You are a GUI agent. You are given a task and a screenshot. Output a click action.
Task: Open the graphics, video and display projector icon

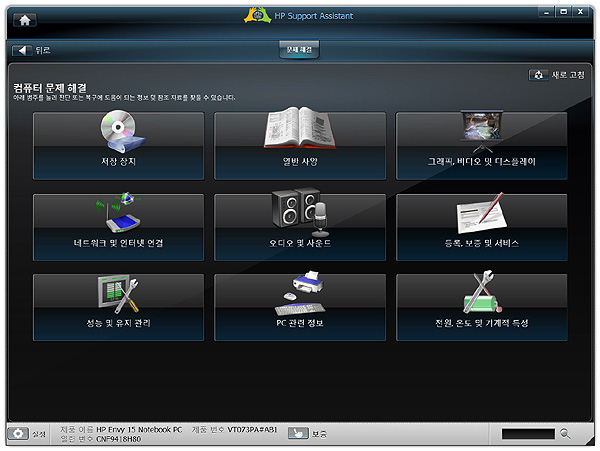(x=482, y=132)
